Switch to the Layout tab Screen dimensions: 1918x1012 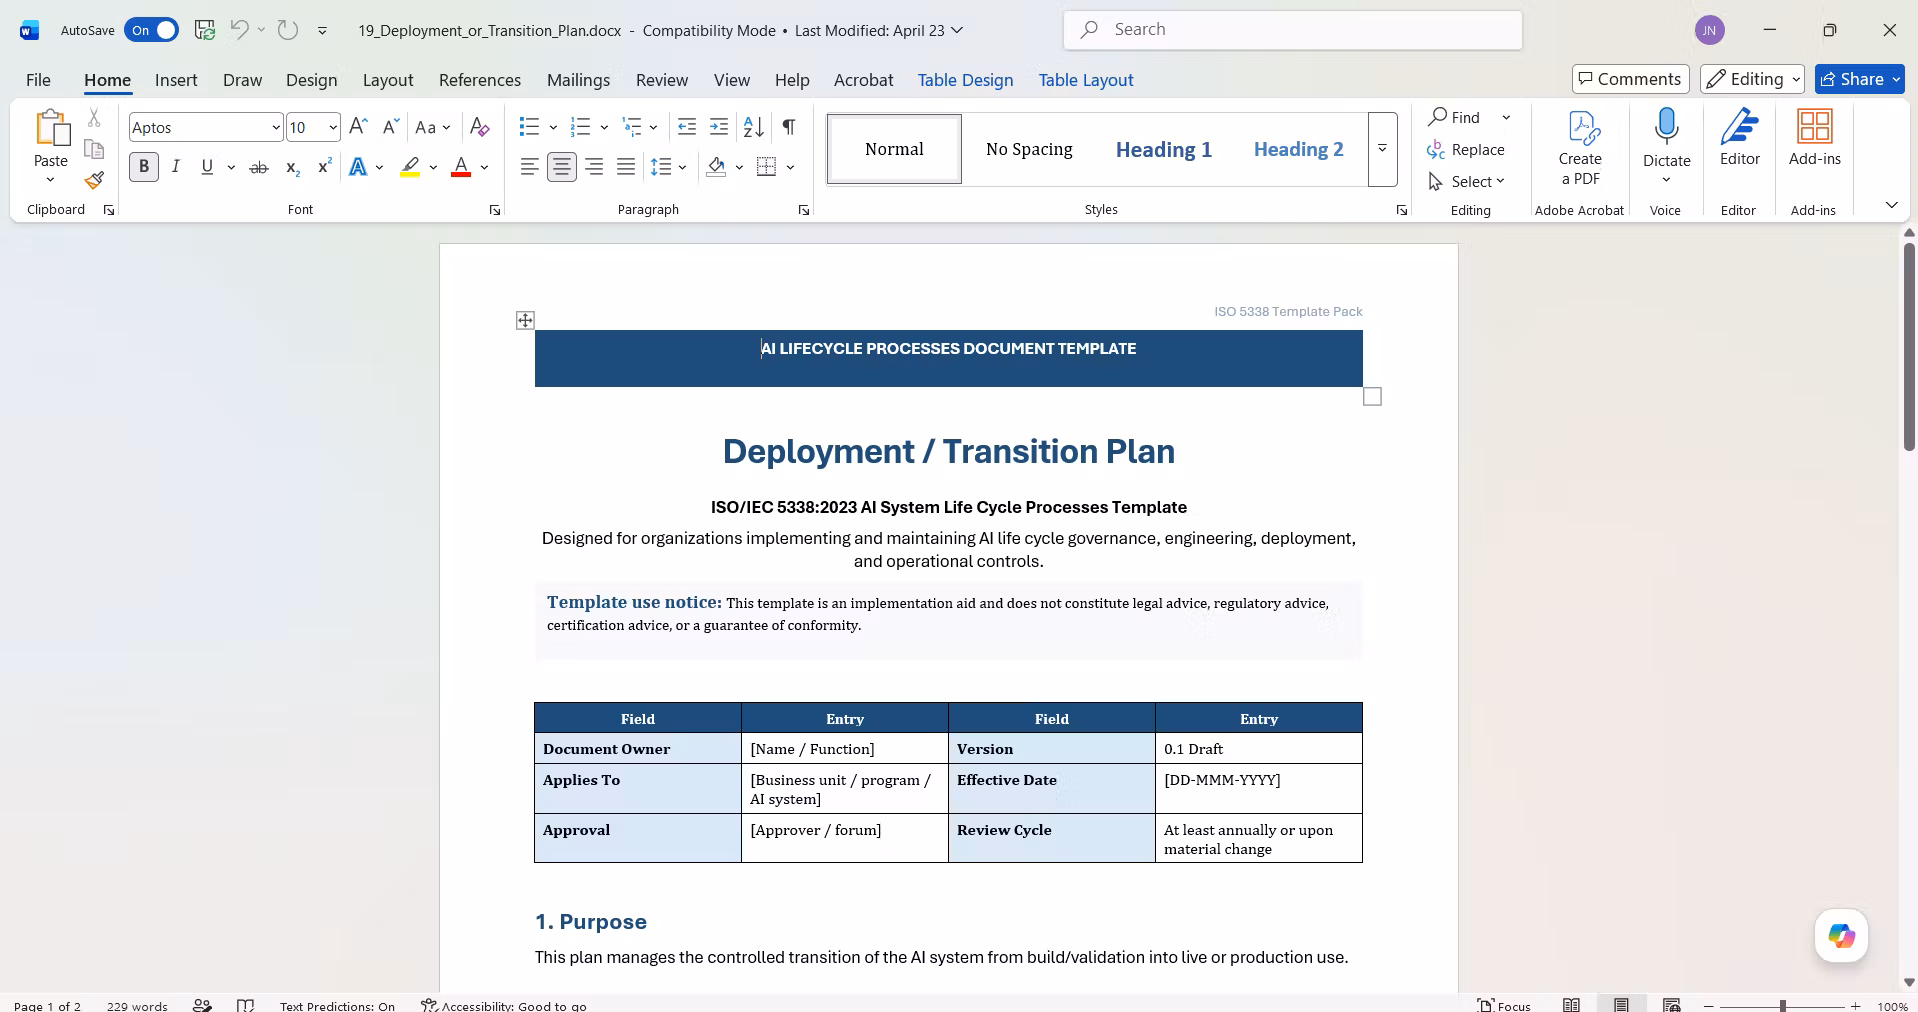[388, 80]
